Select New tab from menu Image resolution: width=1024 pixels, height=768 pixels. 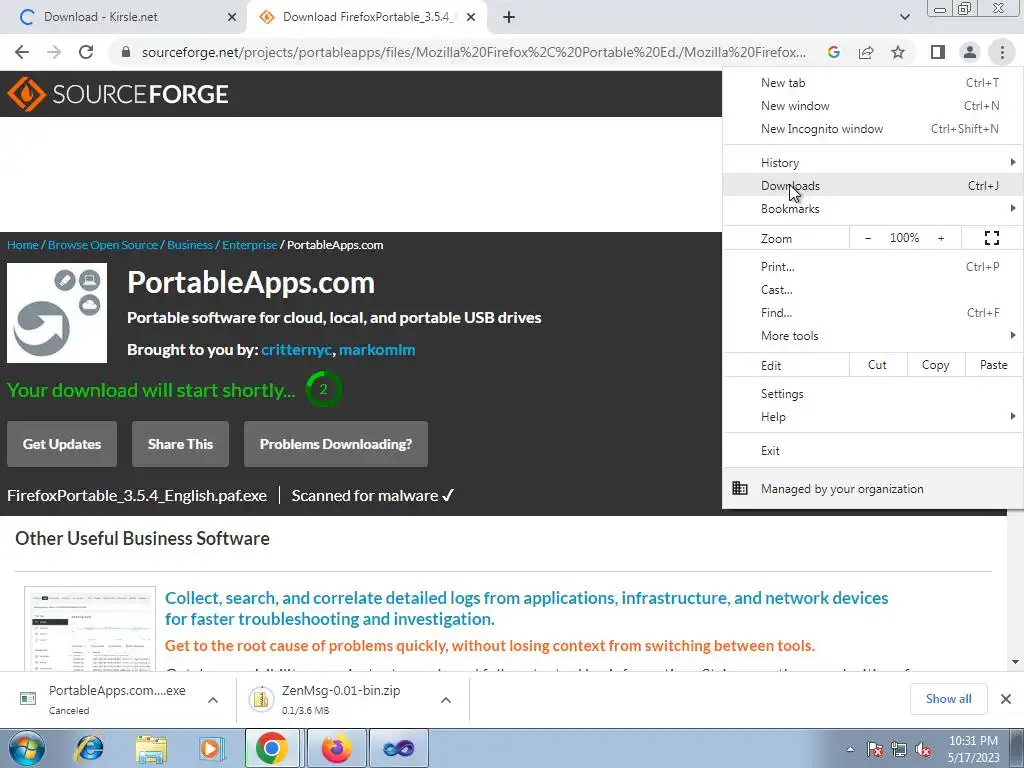873,83
